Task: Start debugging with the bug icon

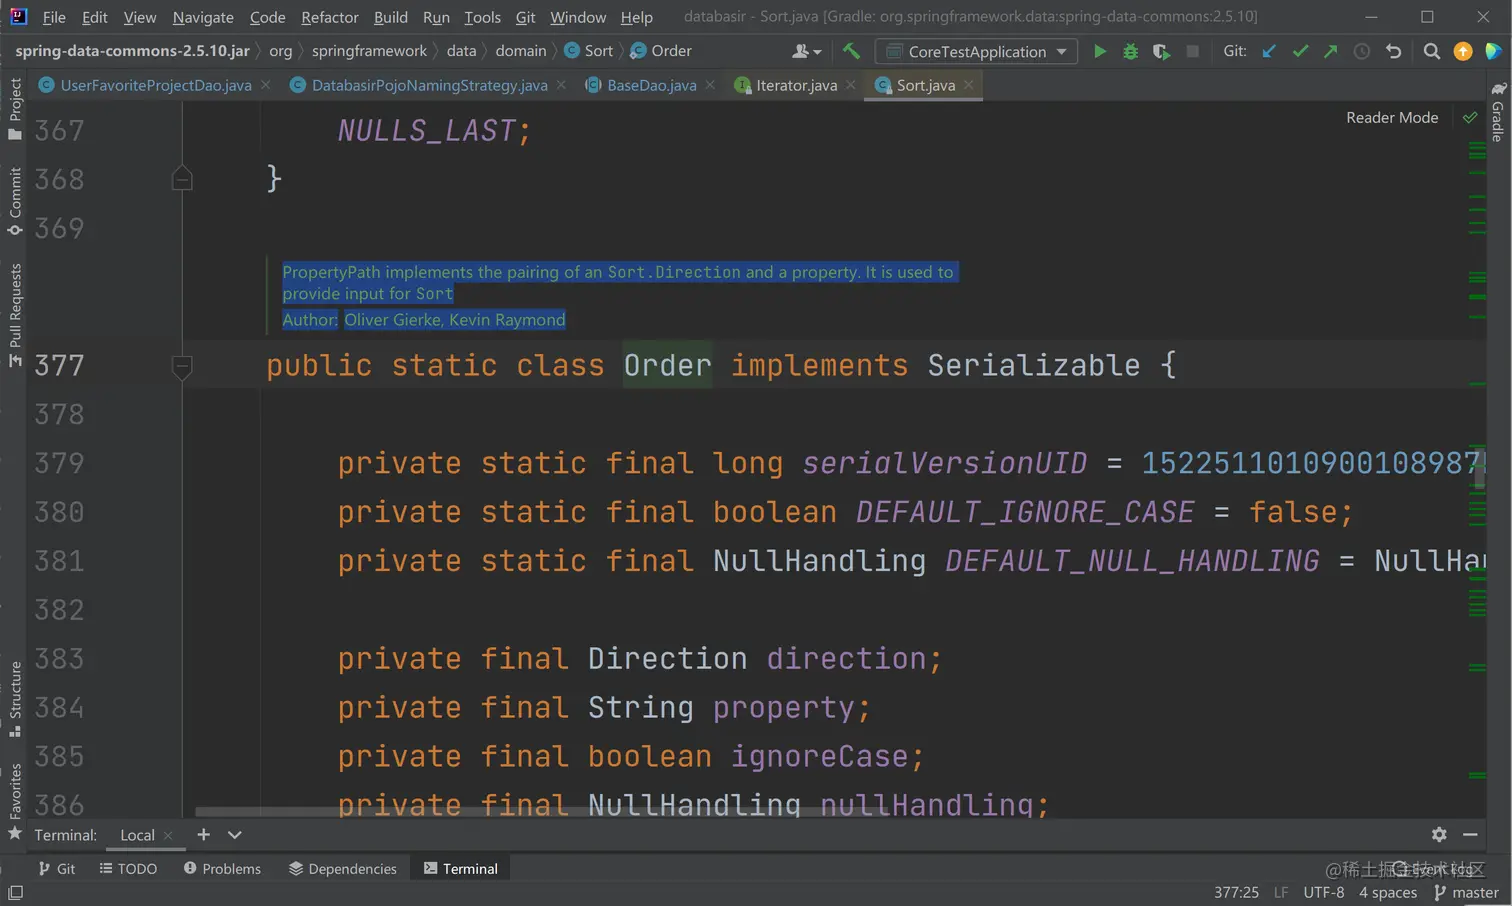Action: click(x=1131, y=51)
